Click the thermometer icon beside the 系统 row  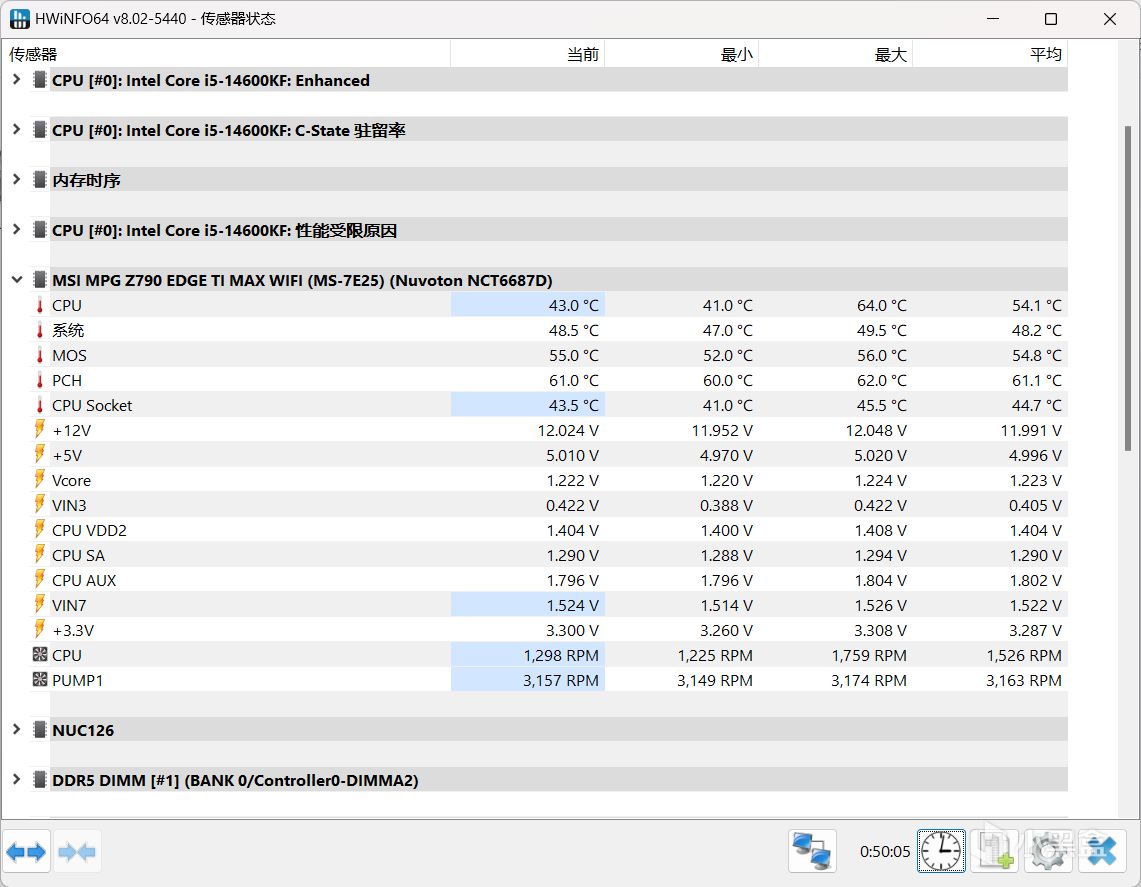40,330
